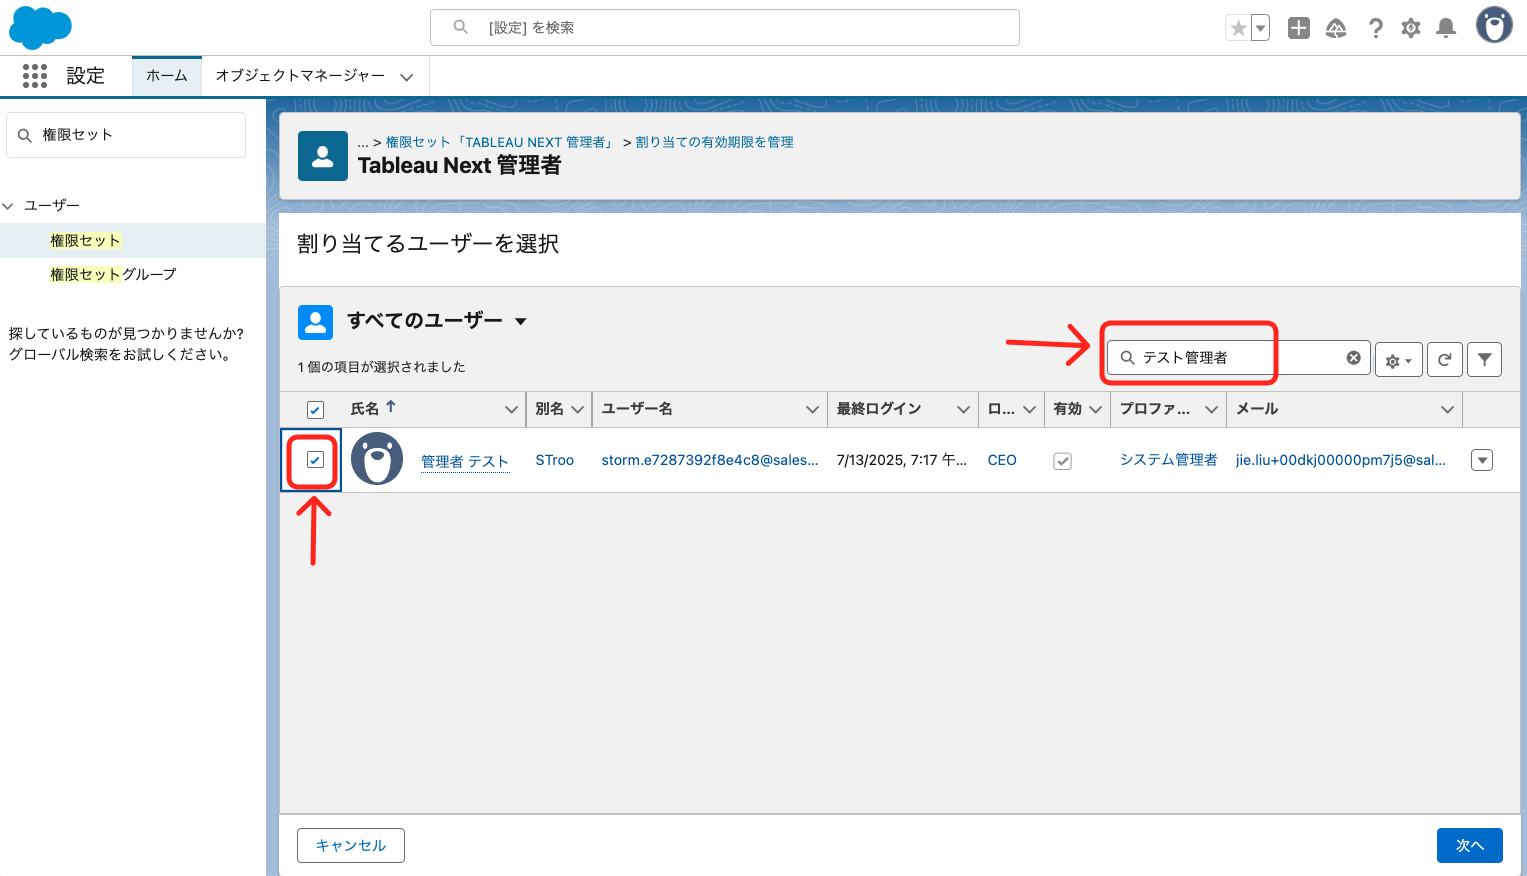Open the システム管理者 profile link
Screen dimensions: 1527x876
[x=1169, y=460]
